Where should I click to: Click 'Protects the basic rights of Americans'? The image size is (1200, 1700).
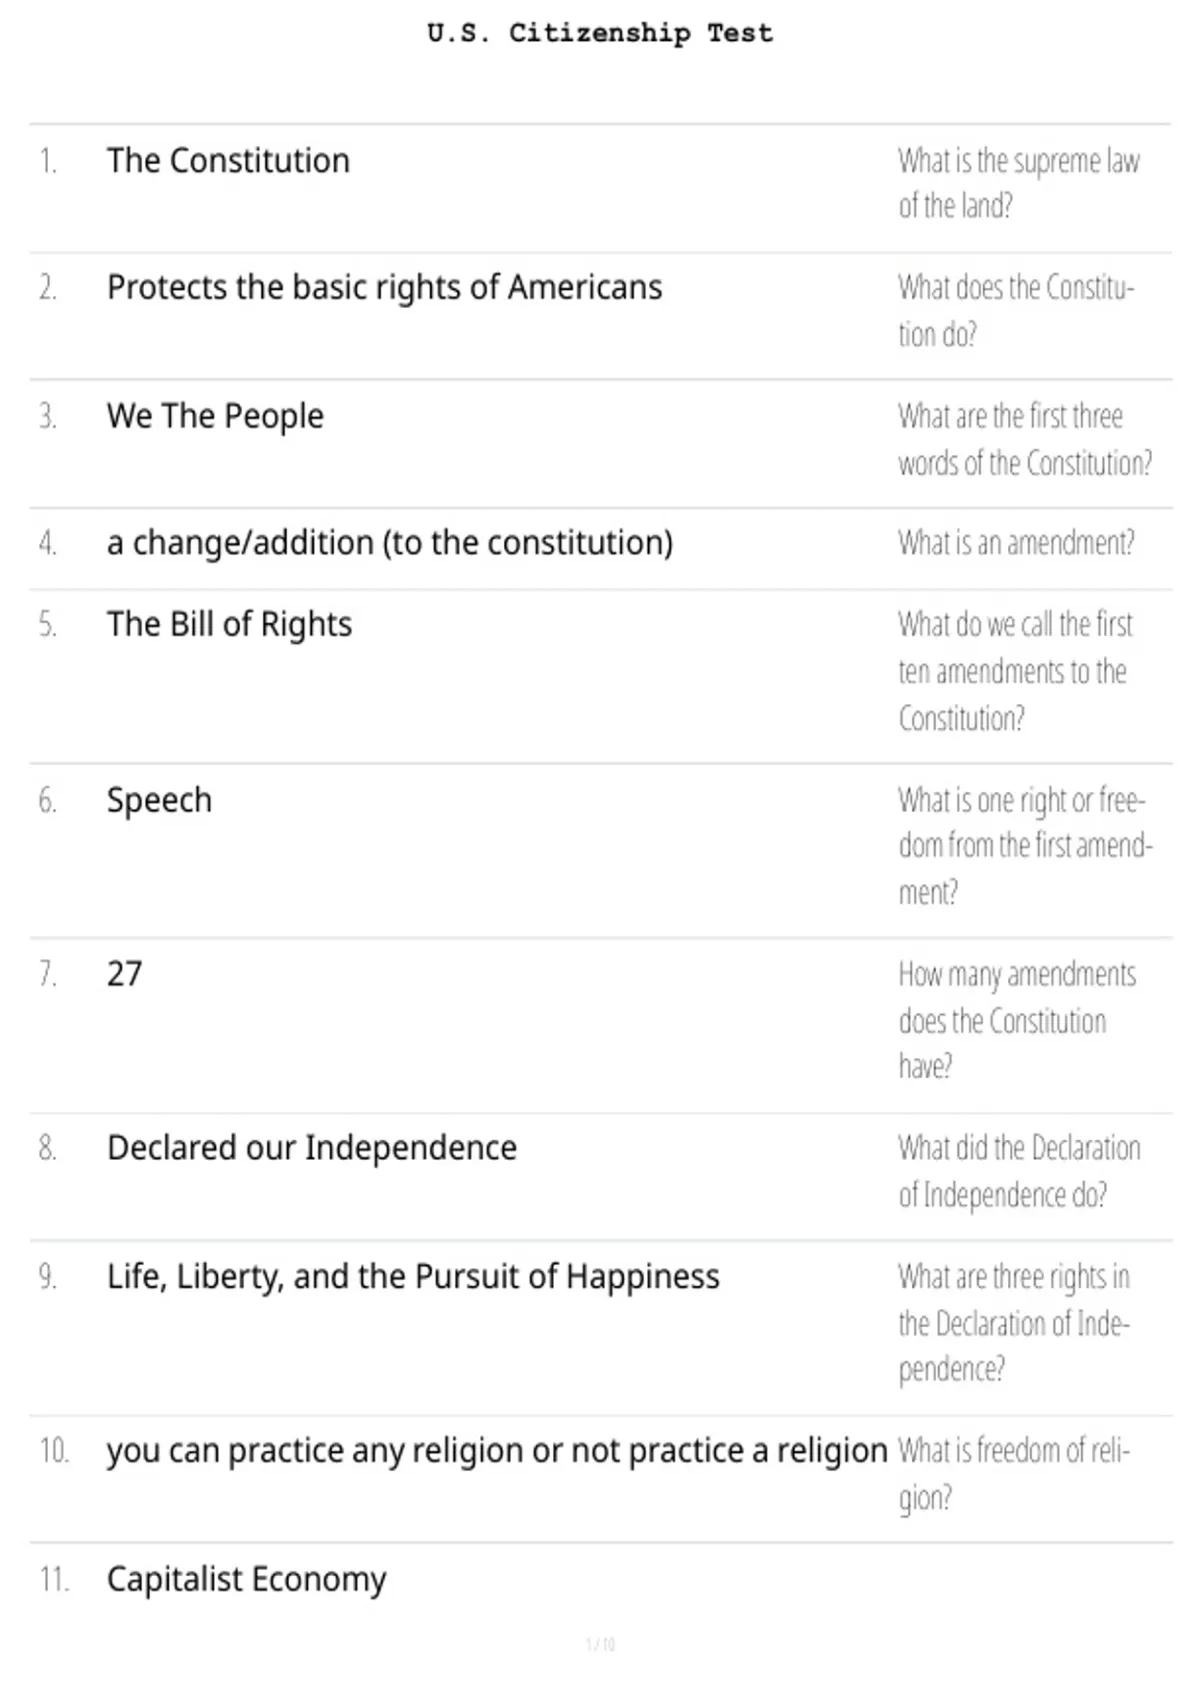pos(384,288)
